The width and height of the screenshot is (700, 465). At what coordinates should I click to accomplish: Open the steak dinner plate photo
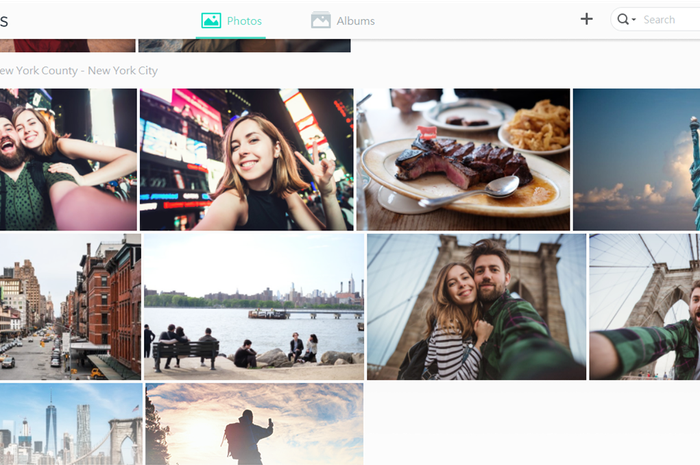click(463, 159)
